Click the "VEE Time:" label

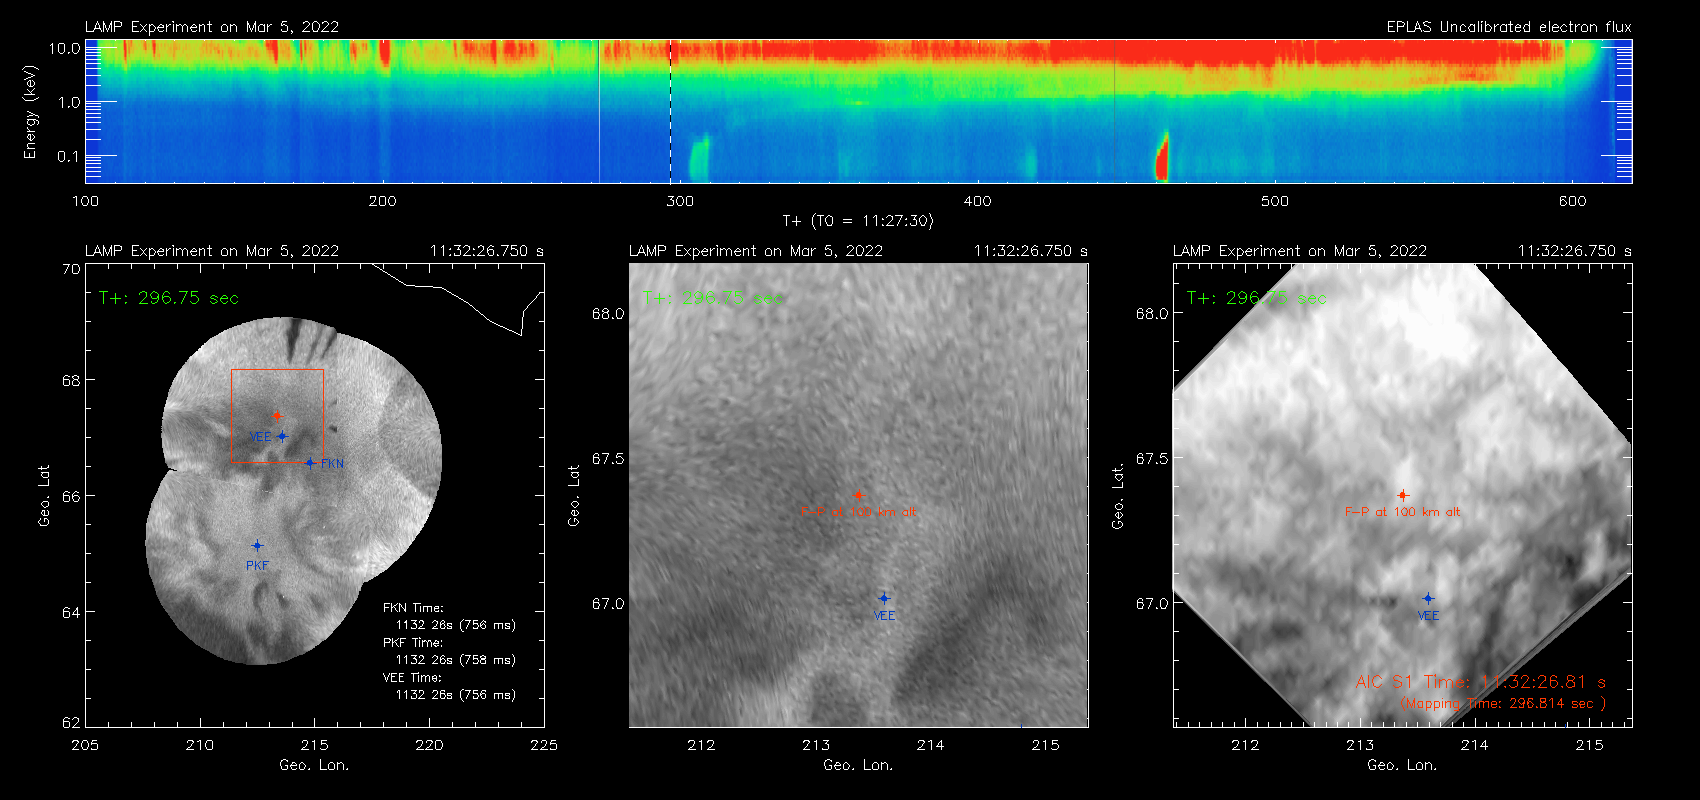(412, 678)
